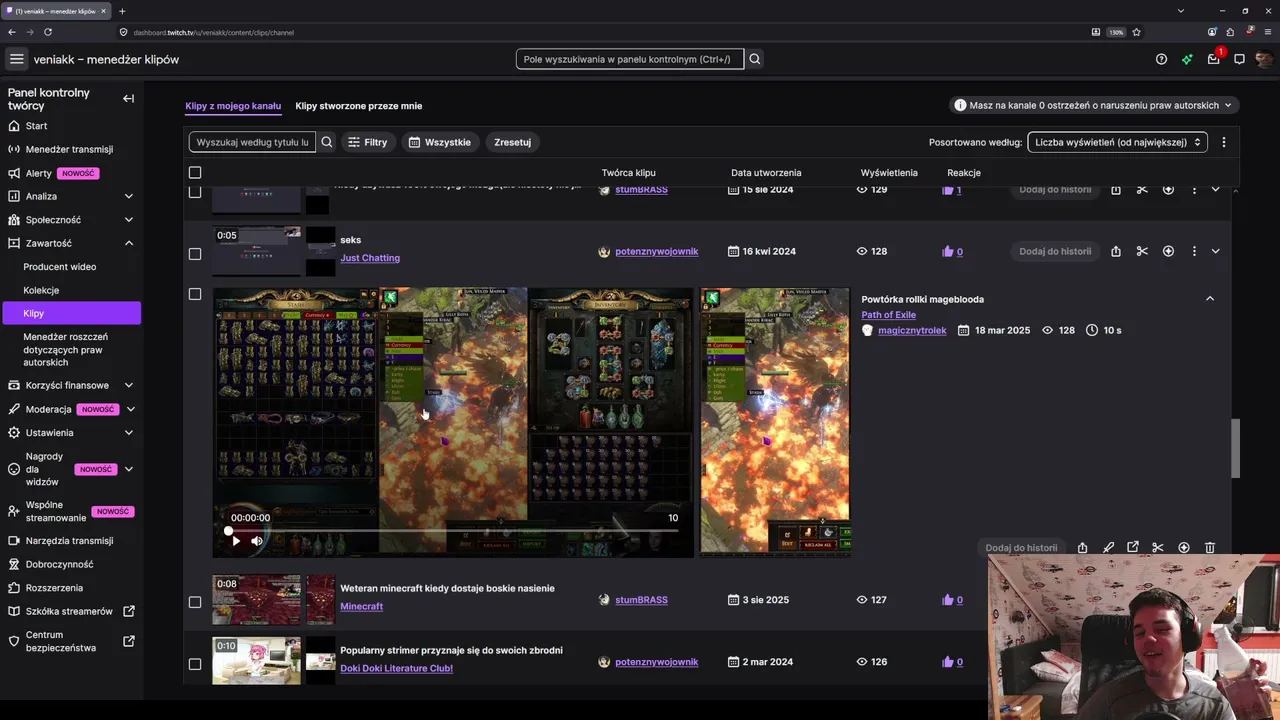
Task: Collapse the Powtórka rollki mageblooda details
Action: click(1210, 298)
